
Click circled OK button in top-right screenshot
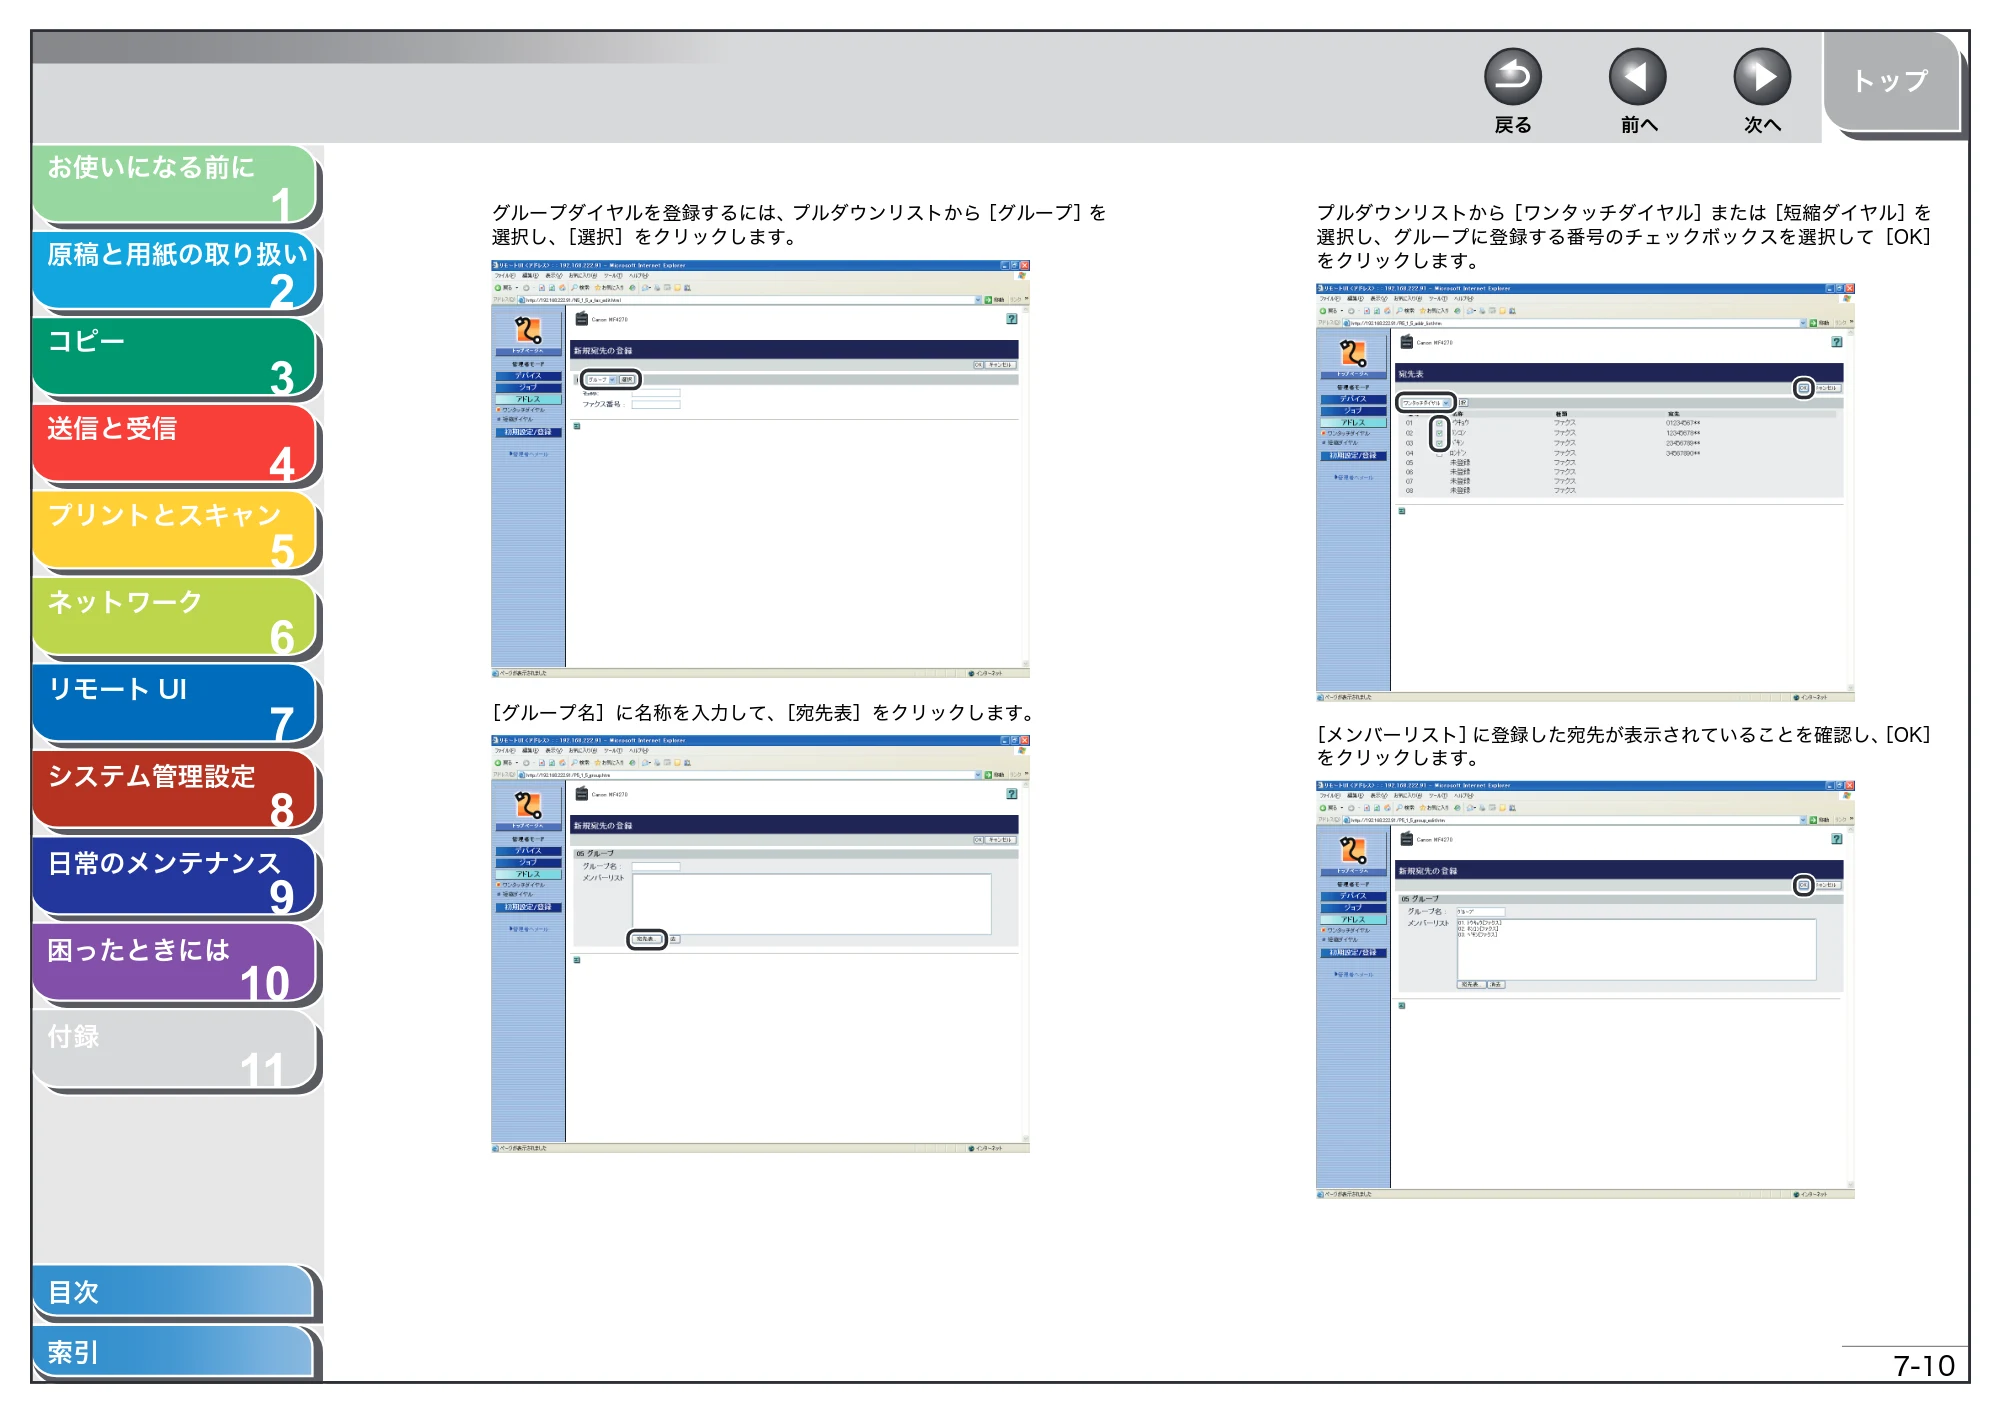(x=1803, y=388)
